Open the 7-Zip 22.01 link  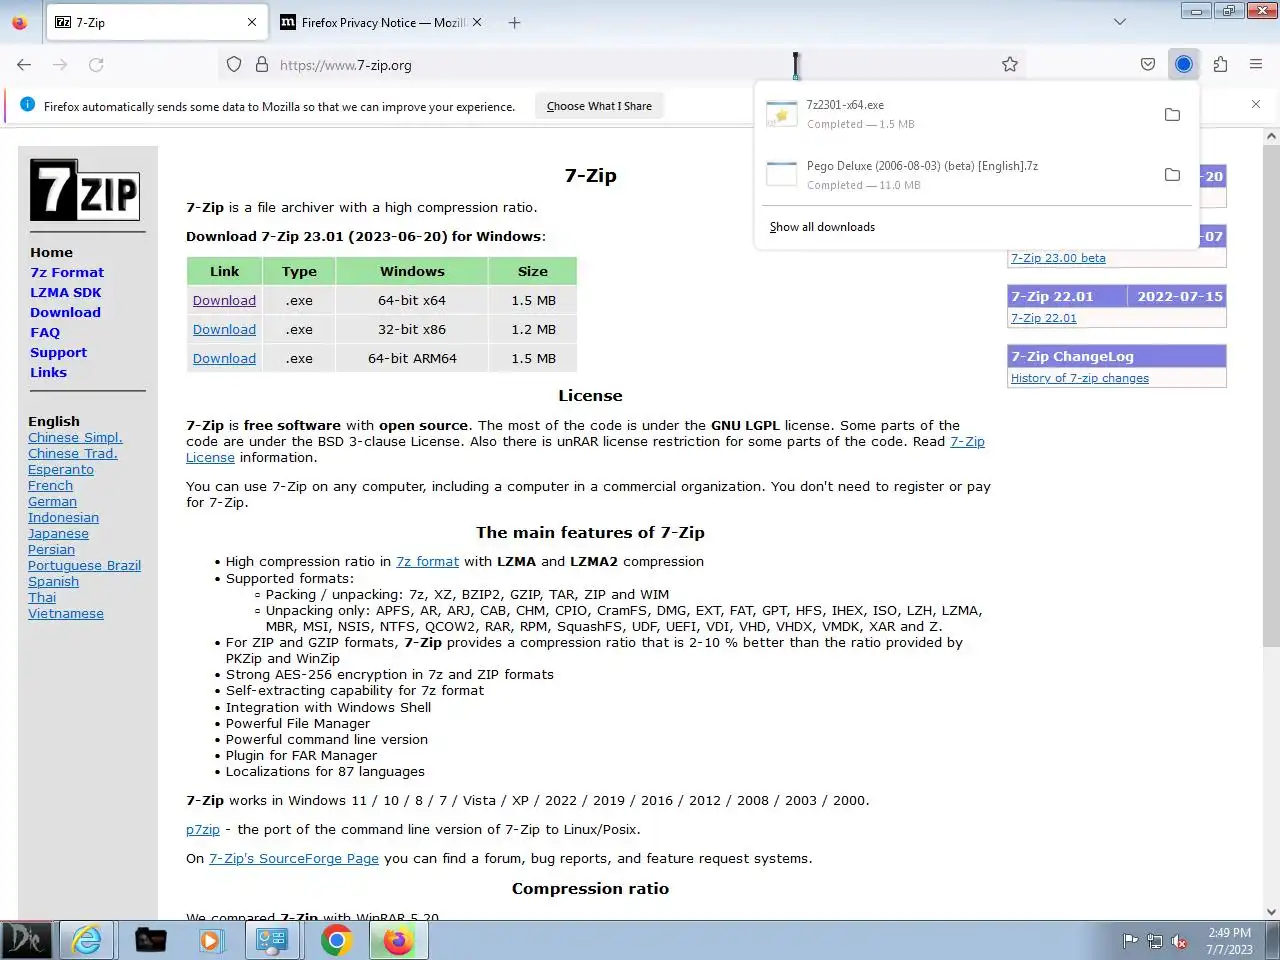[x=1044, y=318]
